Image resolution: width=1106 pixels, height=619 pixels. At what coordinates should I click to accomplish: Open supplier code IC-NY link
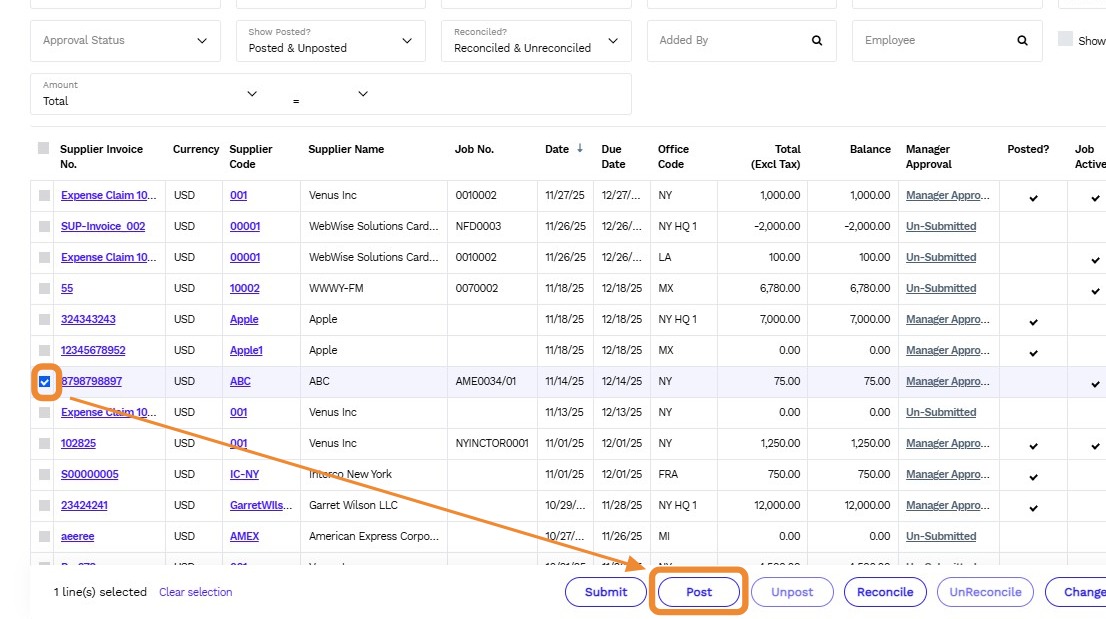(246, 474)
